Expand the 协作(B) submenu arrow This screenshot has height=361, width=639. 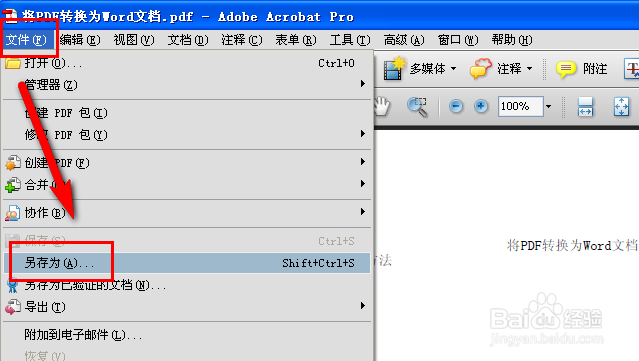pyautogui.click(x=362, y=212)
